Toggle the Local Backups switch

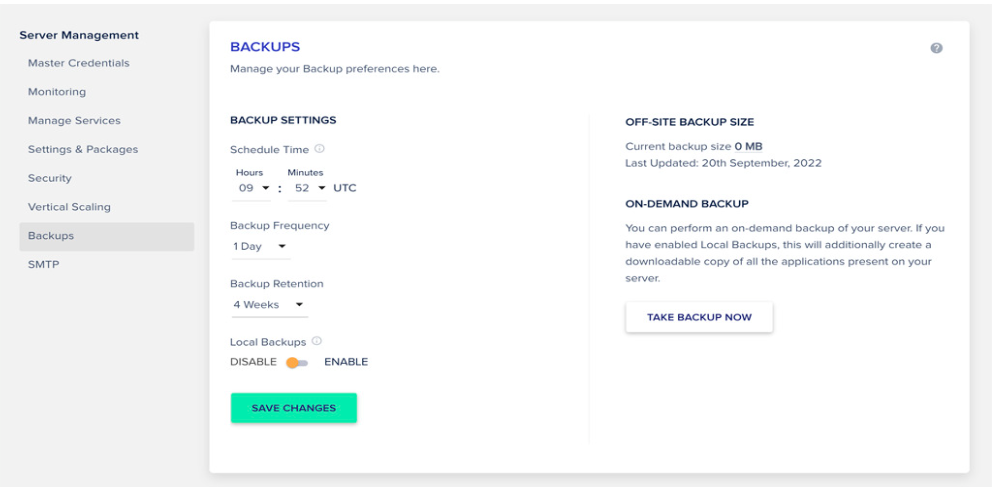coord(297,362)
